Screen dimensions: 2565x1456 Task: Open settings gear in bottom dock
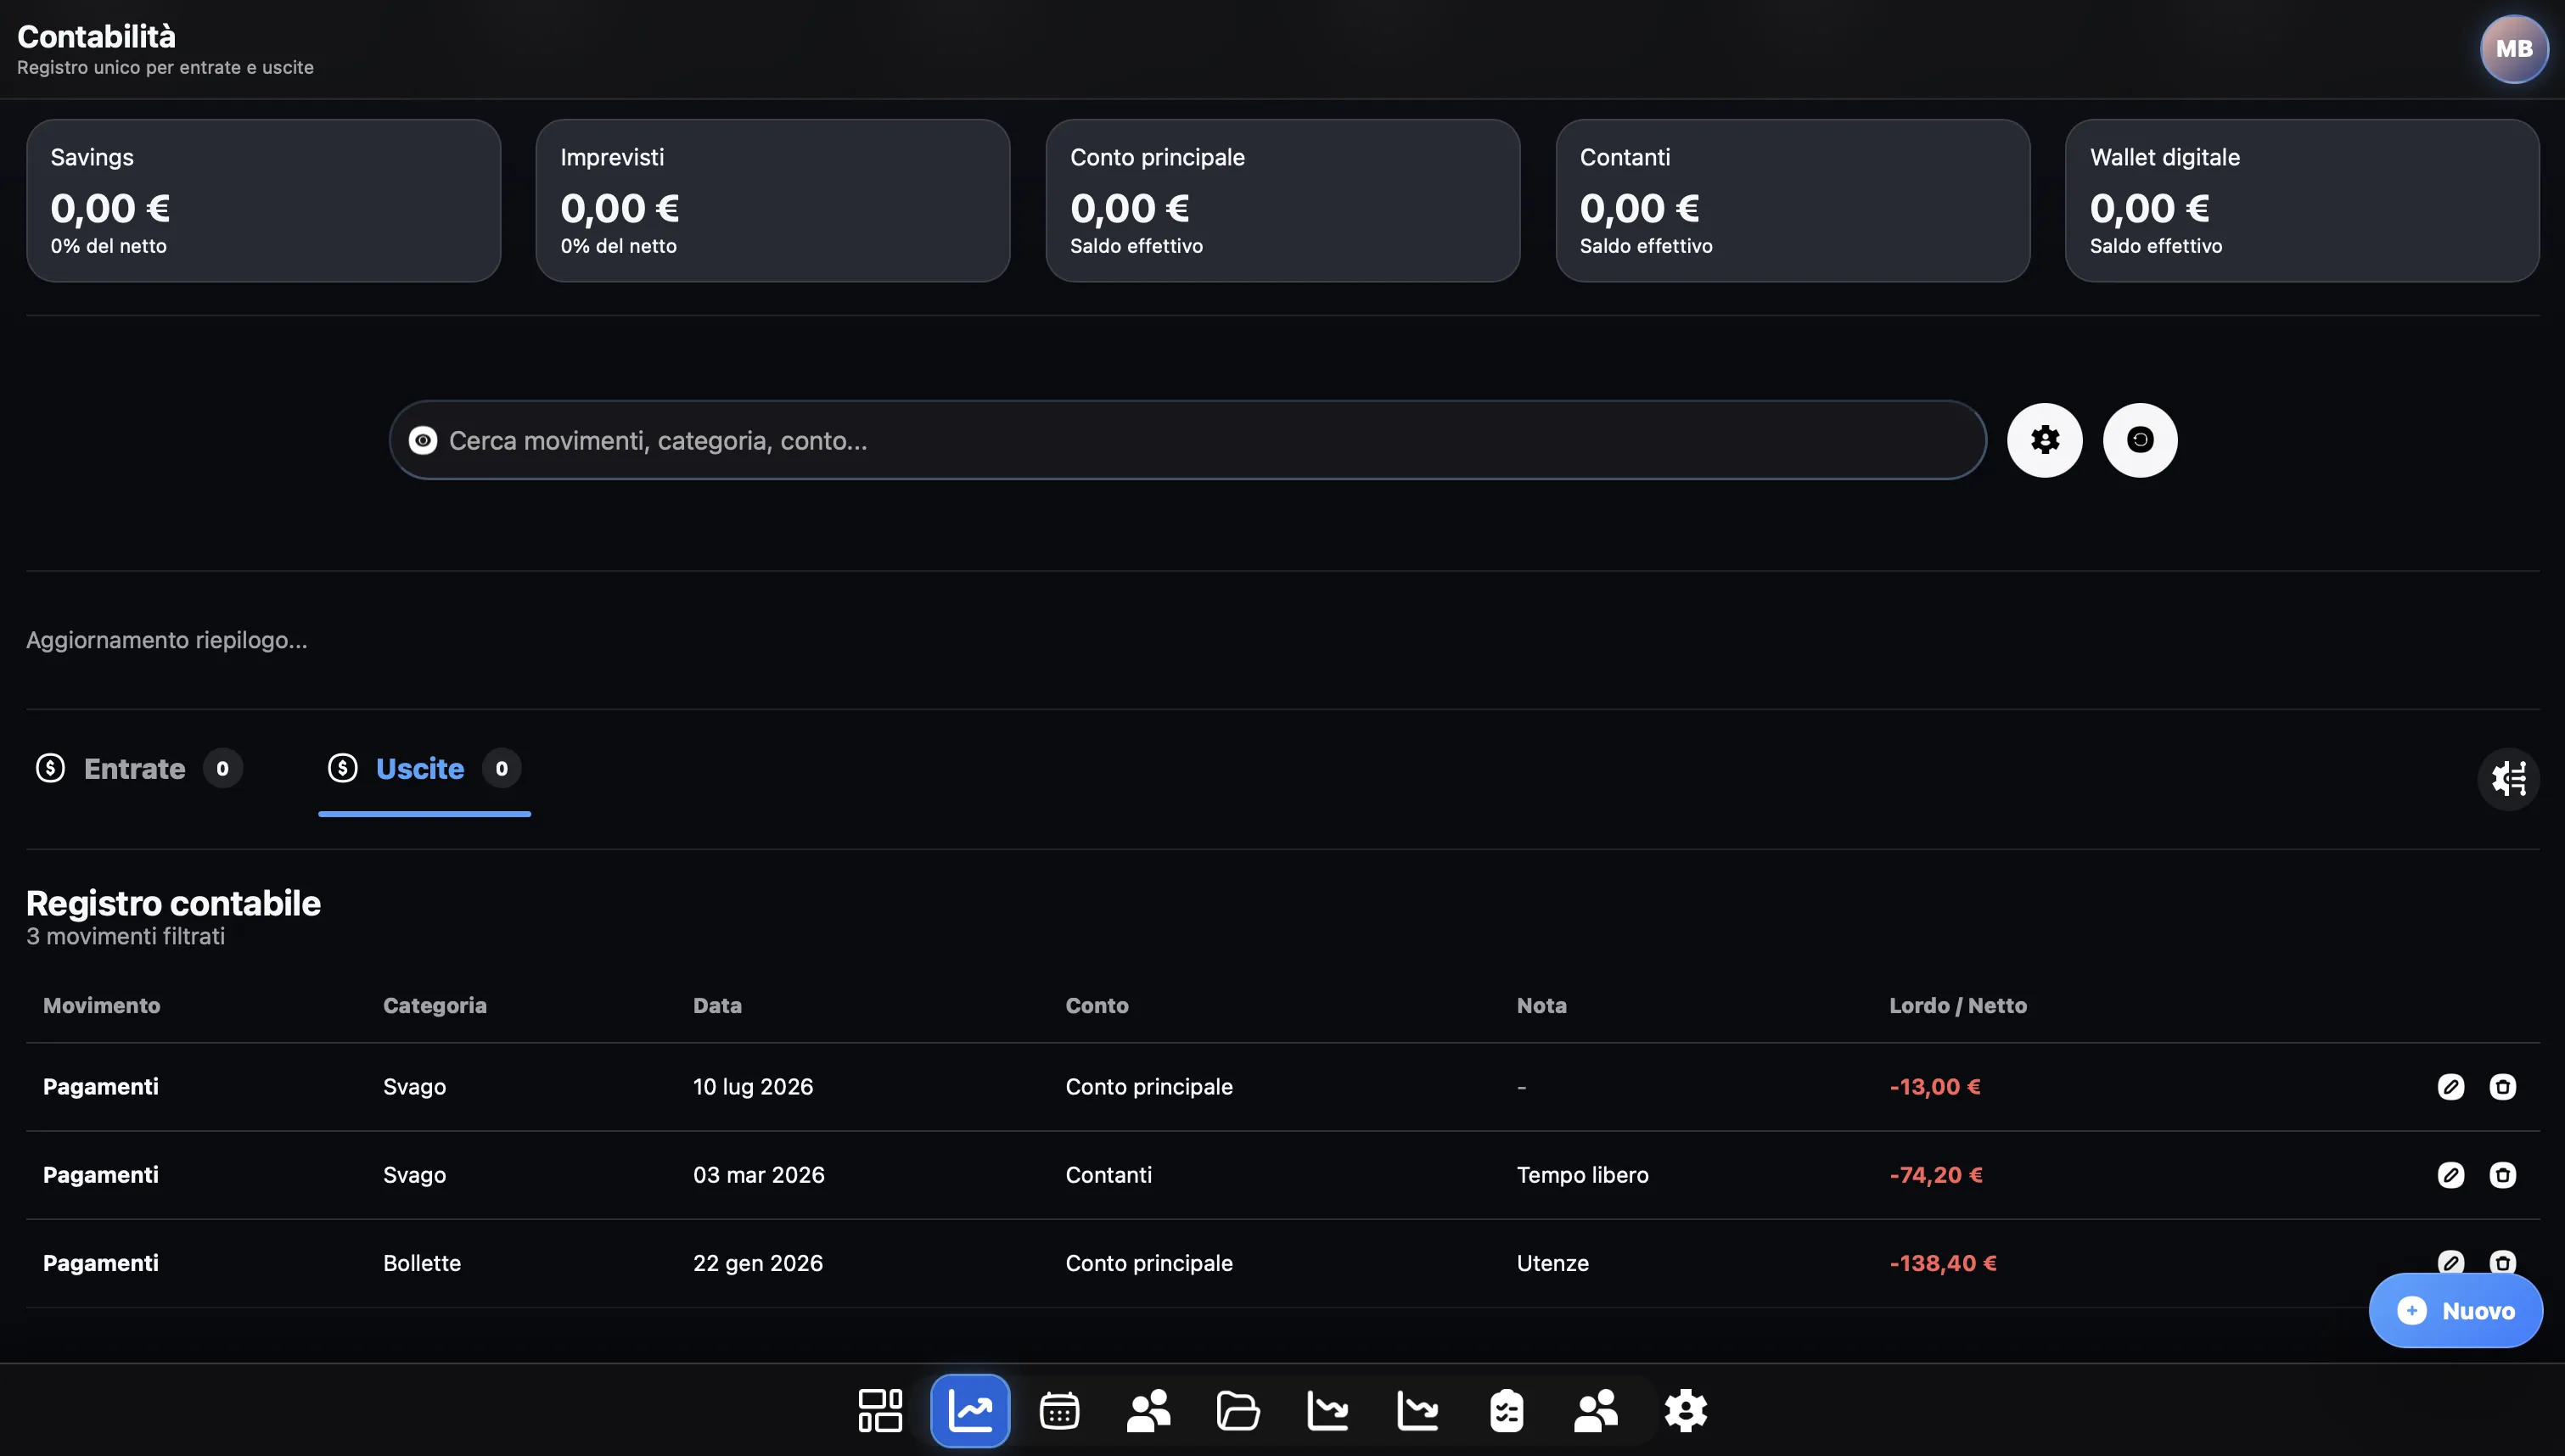point(1685,1410)
